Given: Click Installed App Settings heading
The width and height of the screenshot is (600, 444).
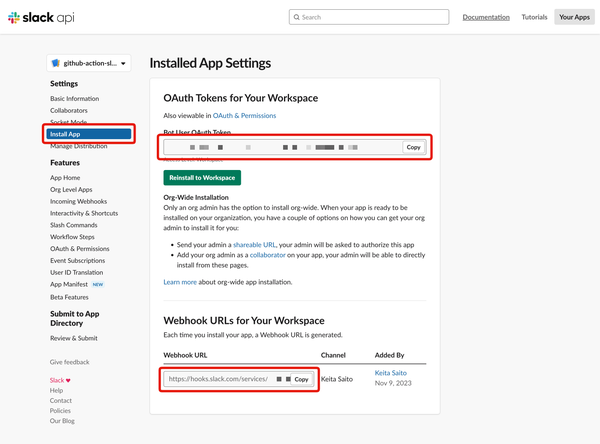Looking at the screenshot, I should point(210,63).
